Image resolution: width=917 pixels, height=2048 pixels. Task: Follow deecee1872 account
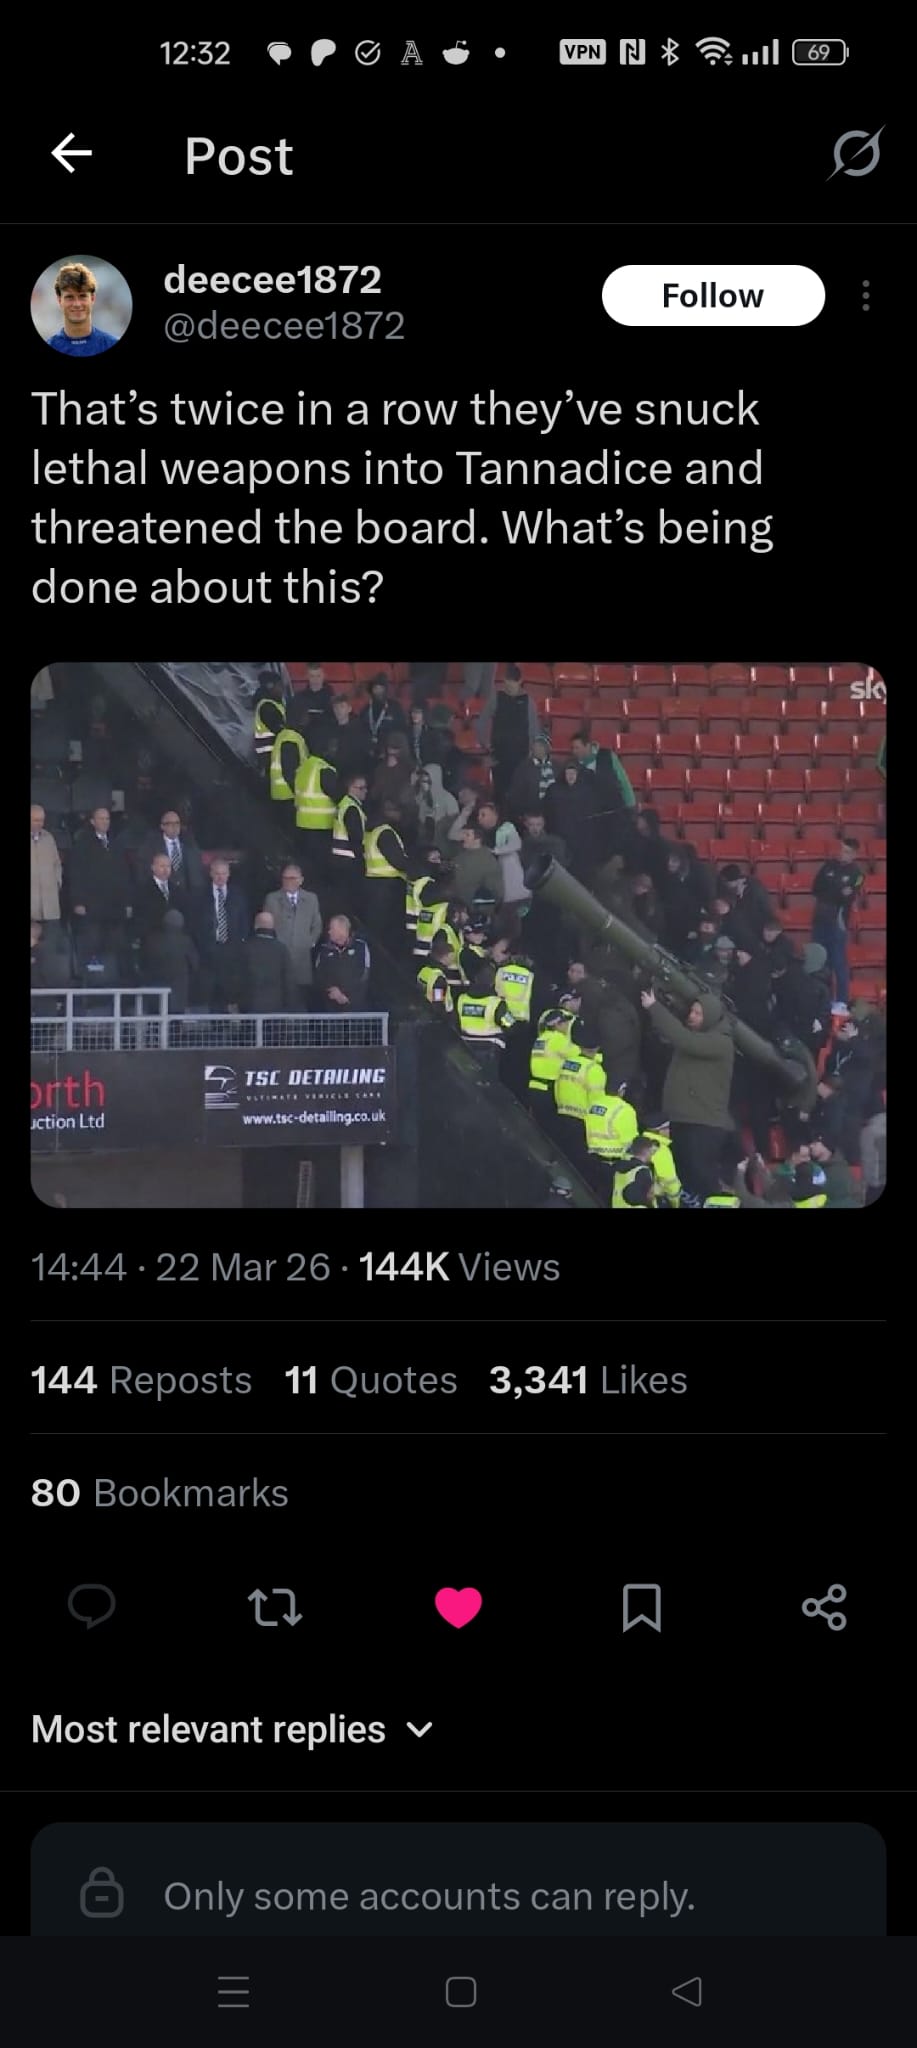713,296
